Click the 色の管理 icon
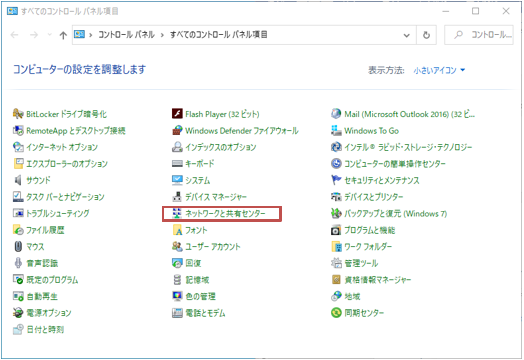Screen dimensions: 524x360 point(177,296)
